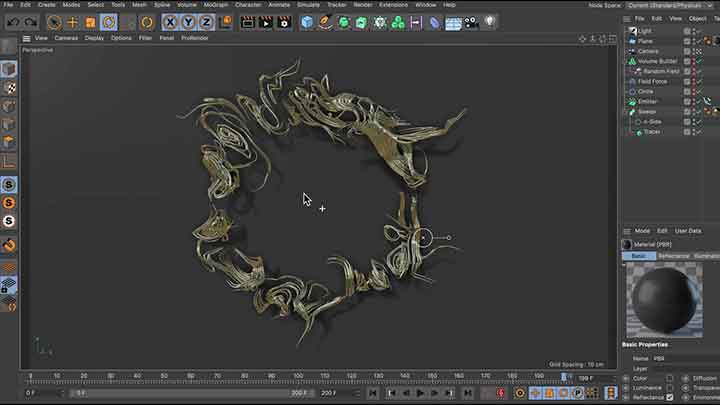Screen dimensions: 720x405
Task: Toggle Emitter enable checkmark
Action: tap(699, 101)
